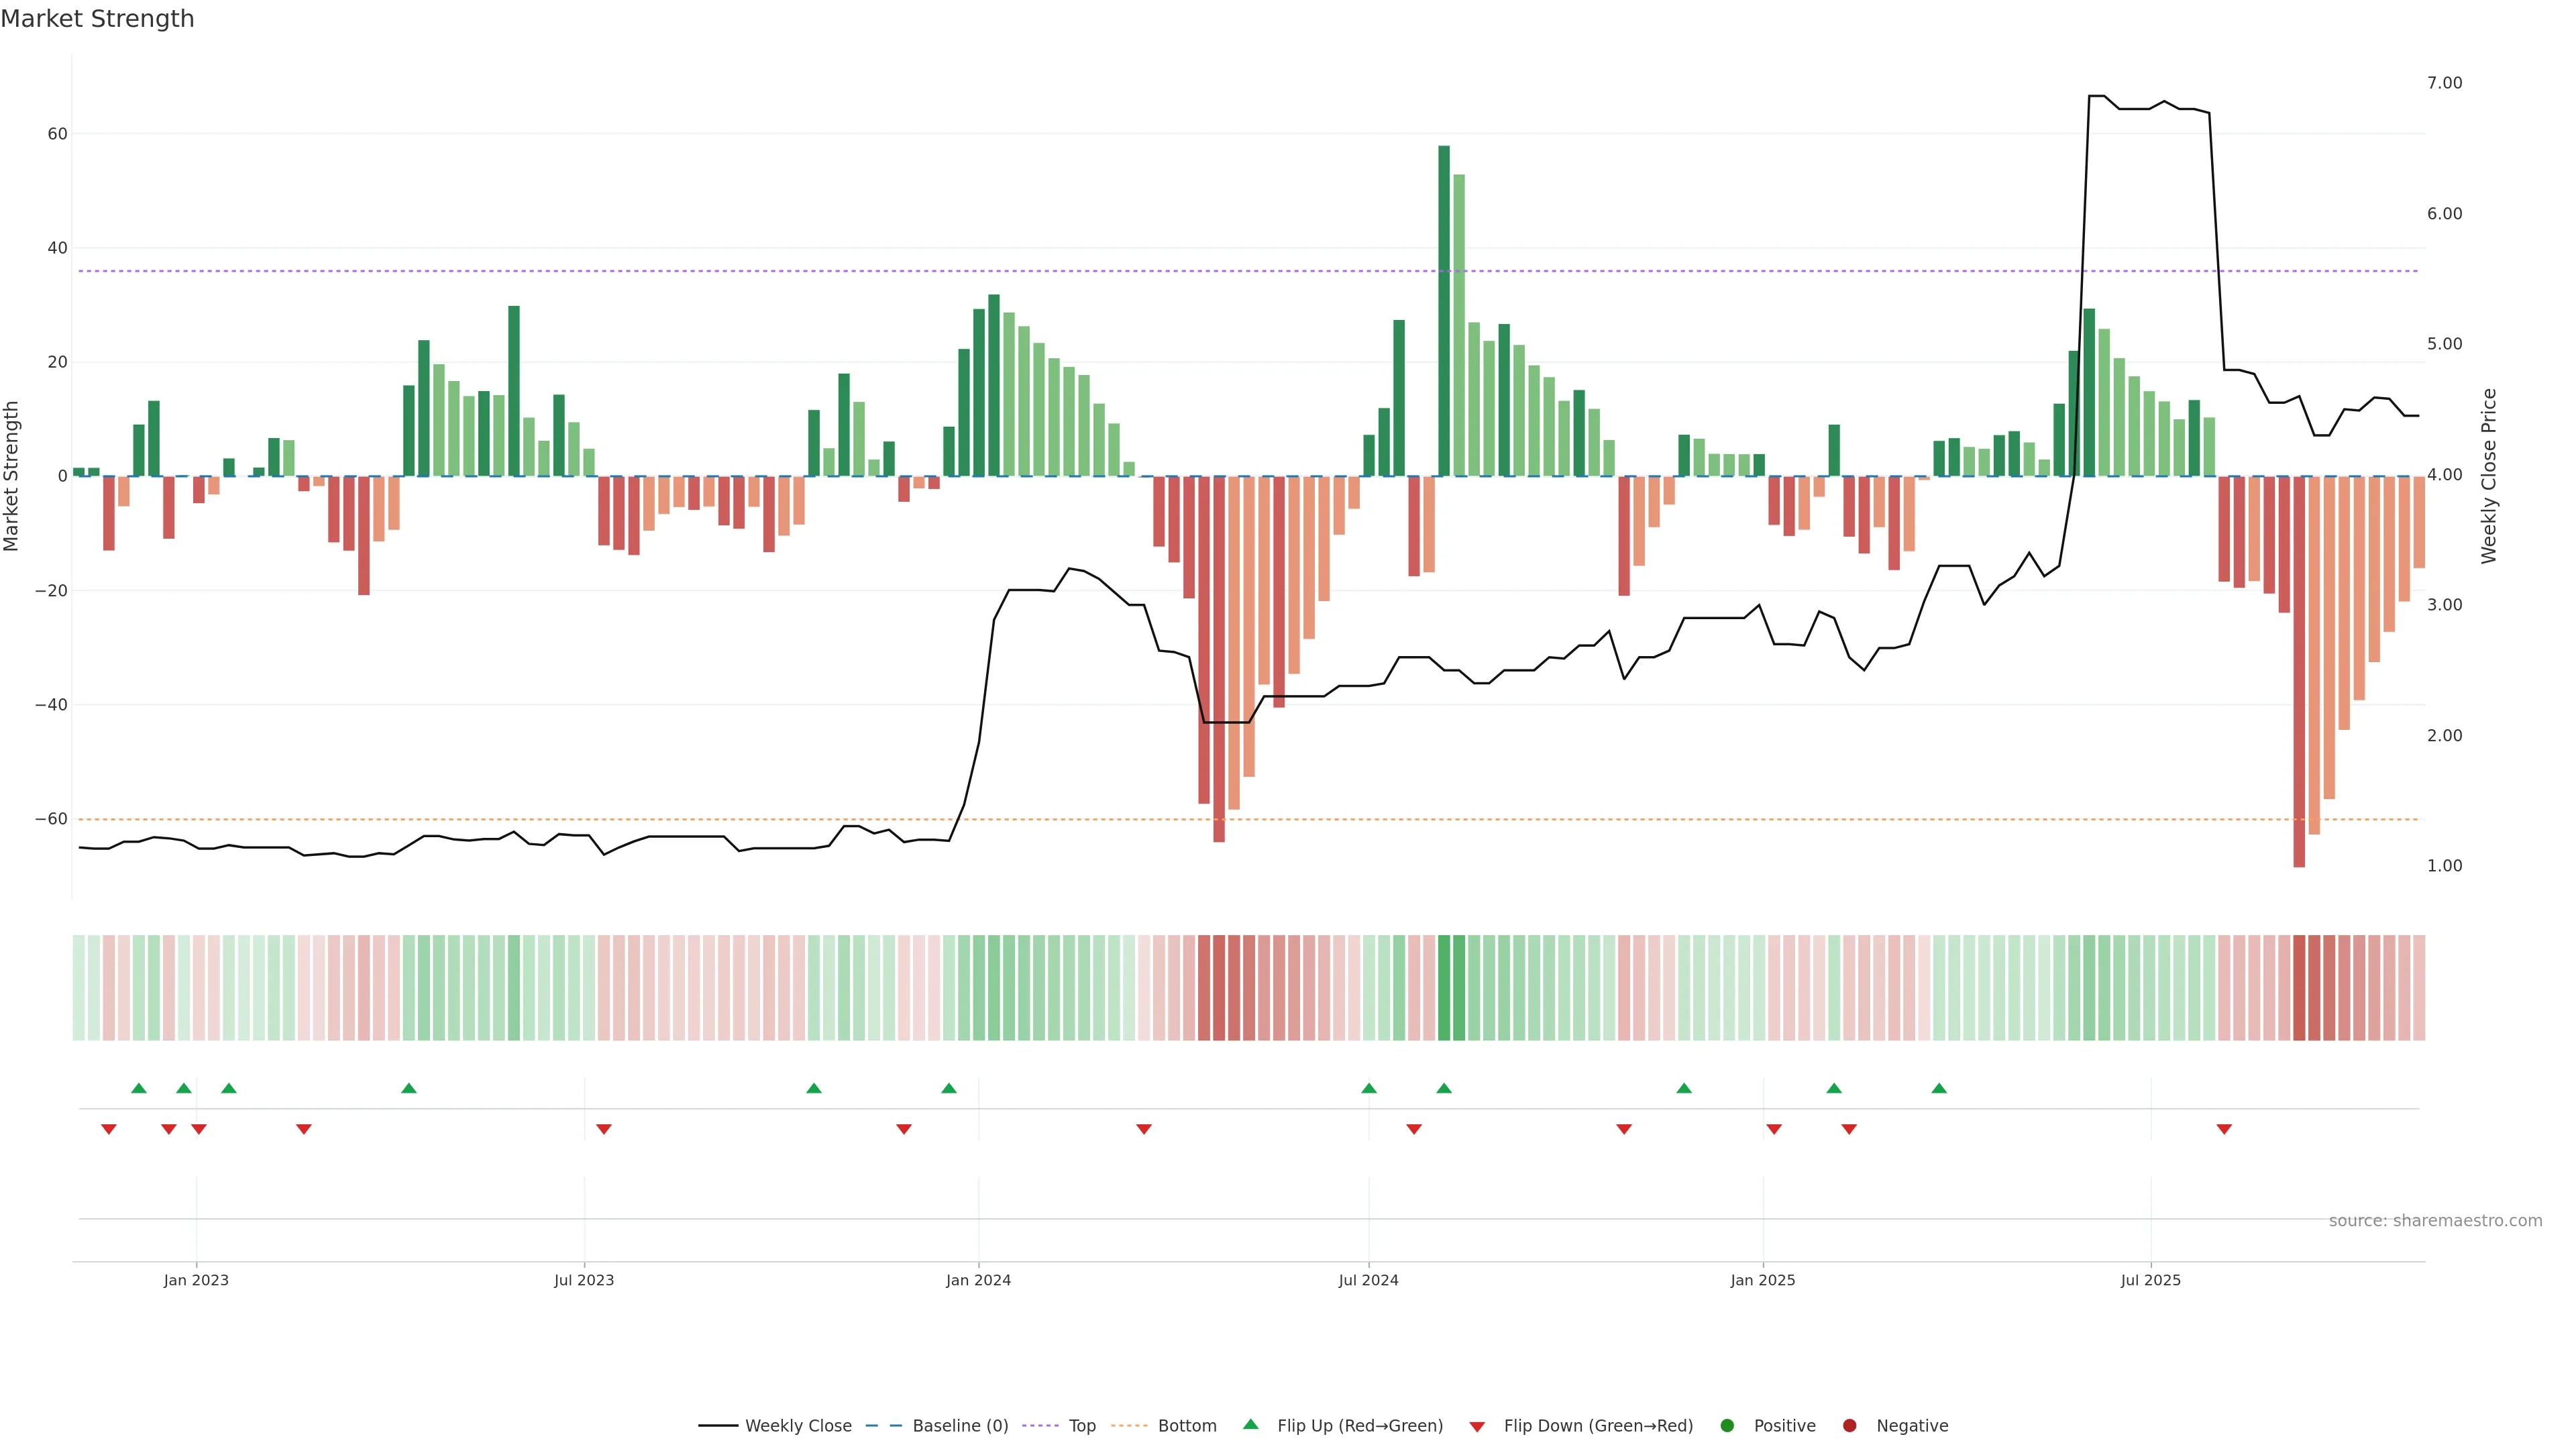Click the Jul 2025 x-axis label

[2150, 1280]
